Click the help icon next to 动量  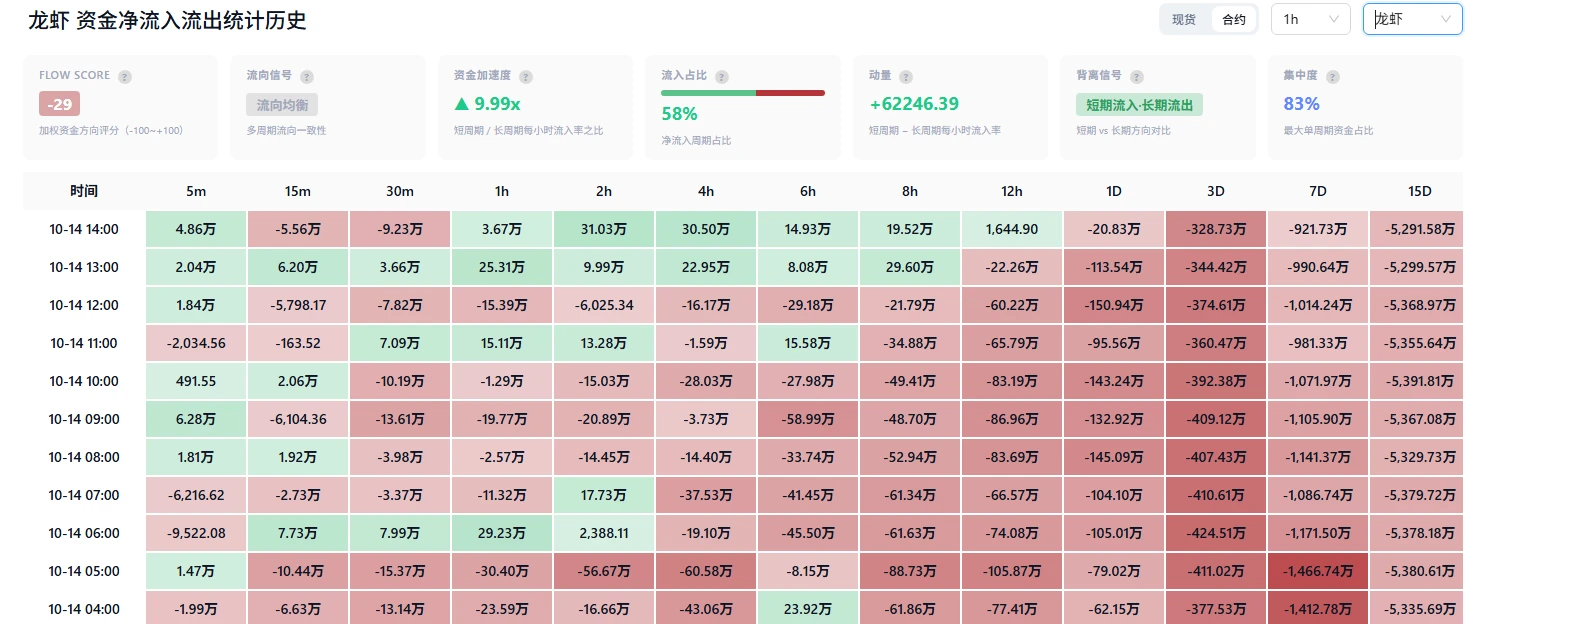[x=906, y=77]
